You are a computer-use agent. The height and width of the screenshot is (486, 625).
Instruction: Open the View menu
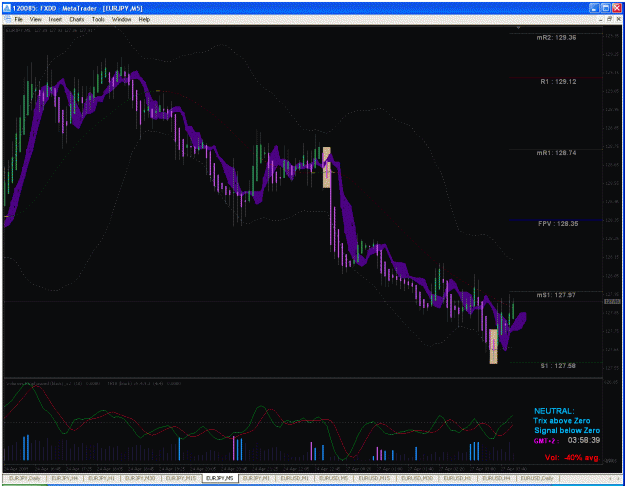coord(35,19)
